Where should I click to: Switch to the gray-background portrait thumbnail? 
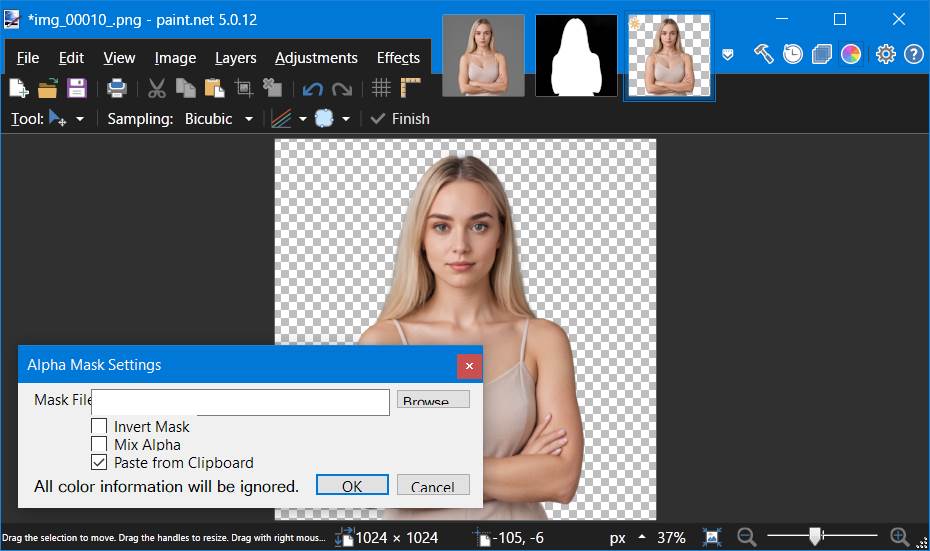coord(483,56)
